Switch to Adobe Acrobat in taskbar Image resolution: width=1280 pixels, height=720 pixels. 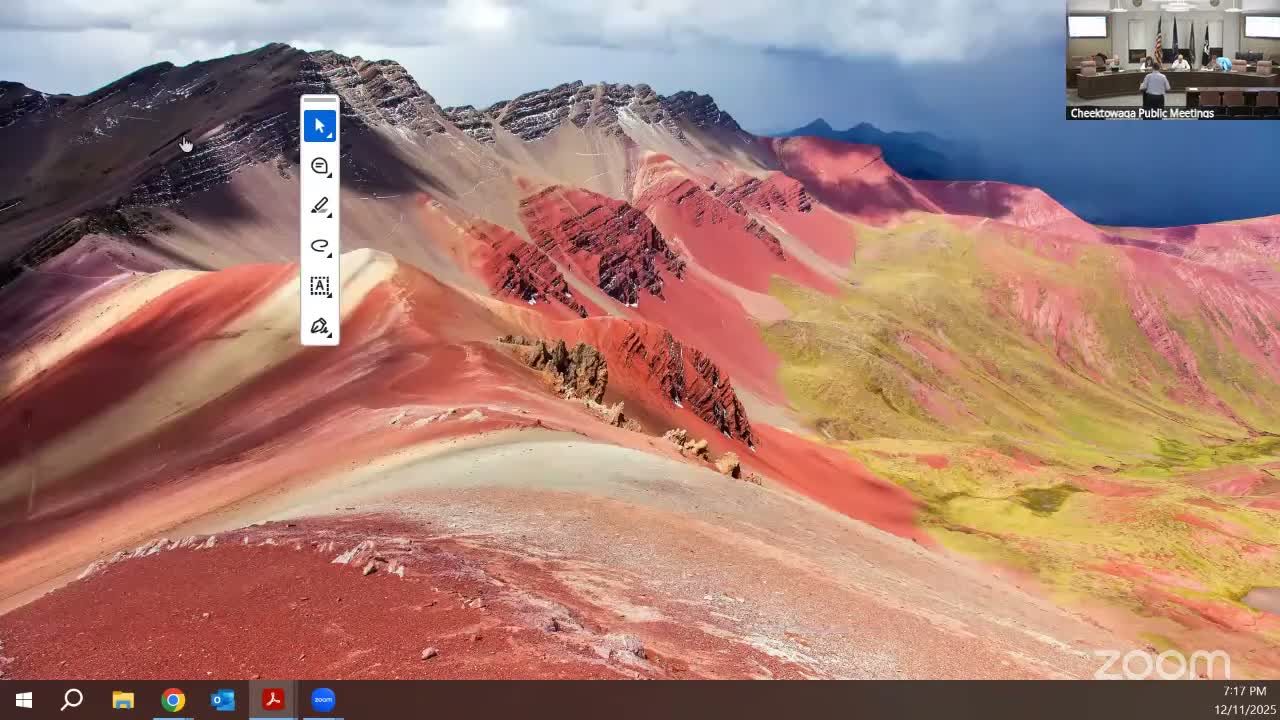click(x=273, y=700)
